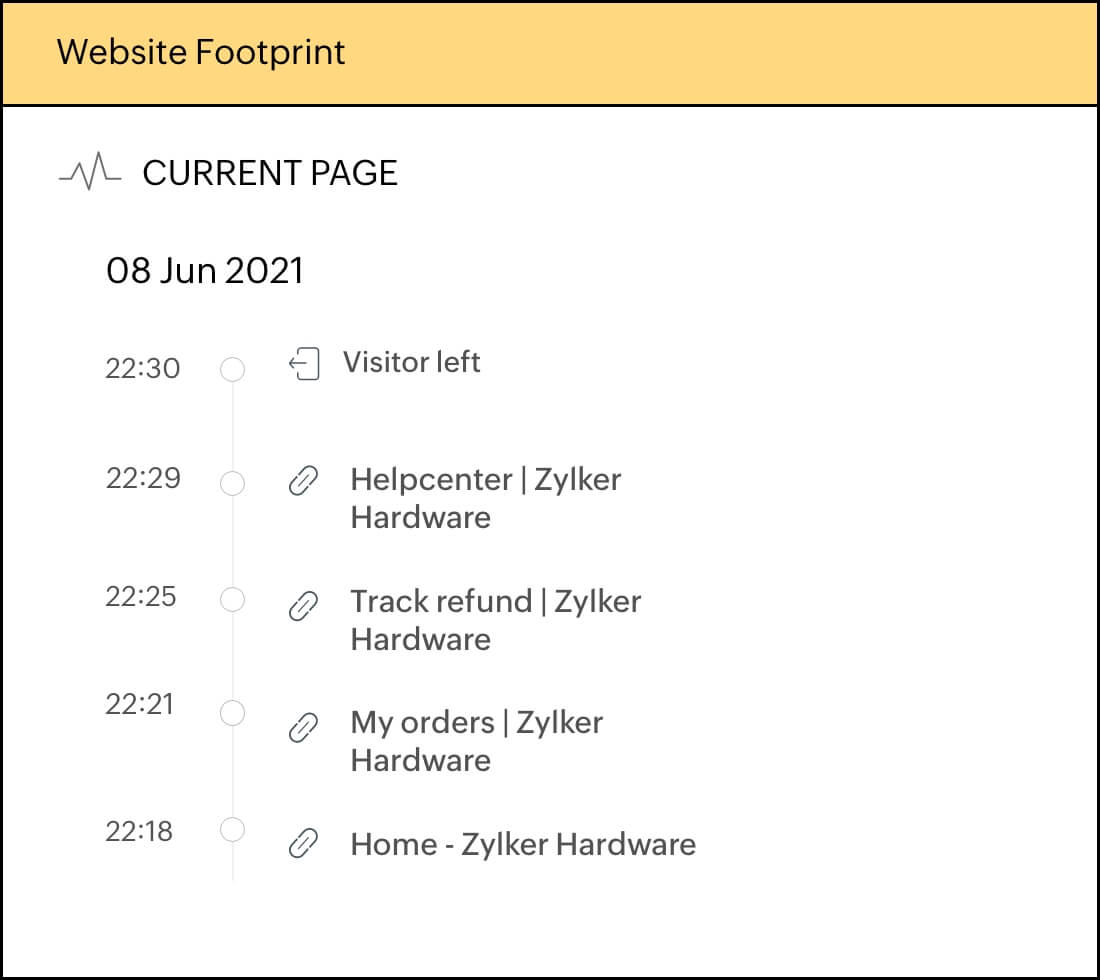Viewport: 1100px width, 980px height.
Task: Click the exit icon beside Visitor left
Action: pyautogui.click(x=304, y=365)
